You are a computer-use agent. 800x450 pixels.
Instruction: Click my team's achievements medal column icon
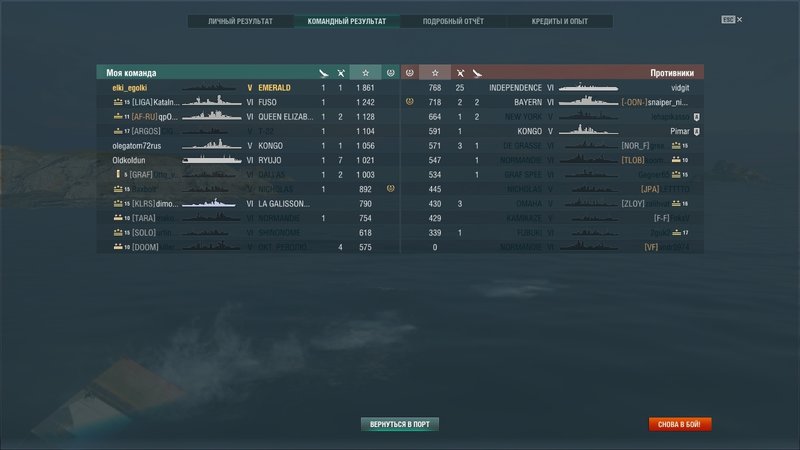(x=391, y=73)
